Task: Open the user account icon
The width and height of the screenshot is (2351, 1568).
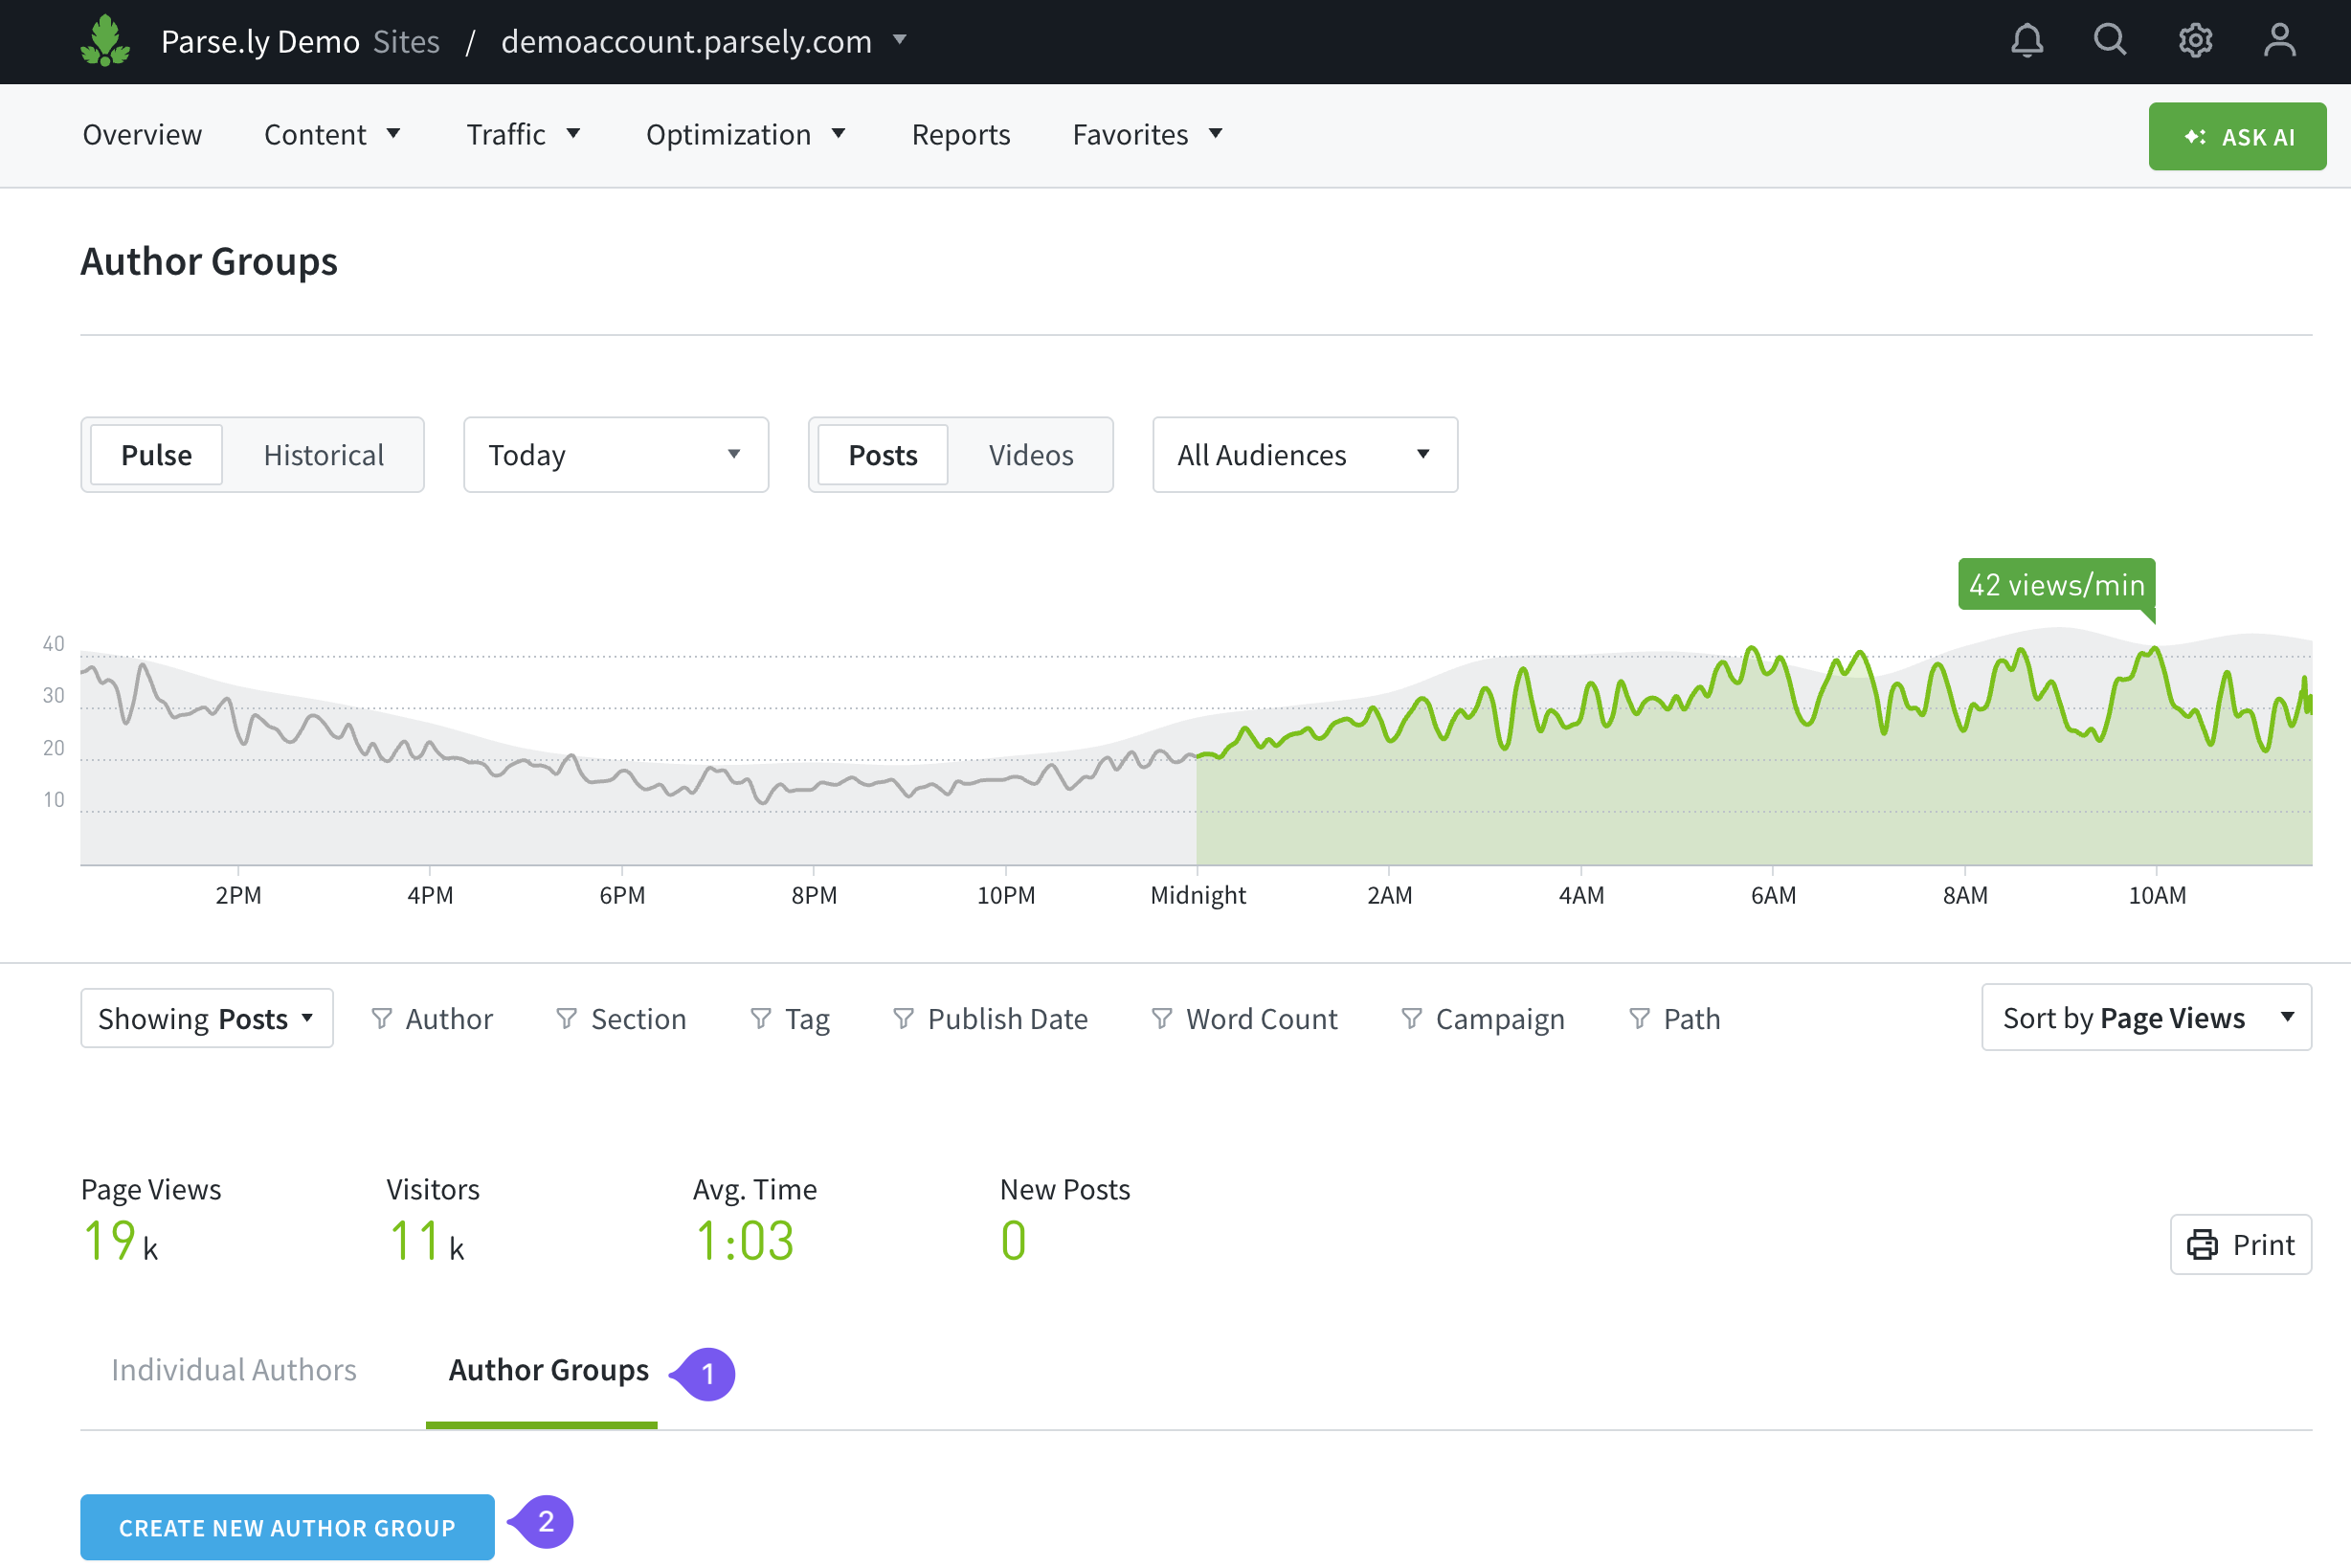Action: click(x=2279, y=41)
